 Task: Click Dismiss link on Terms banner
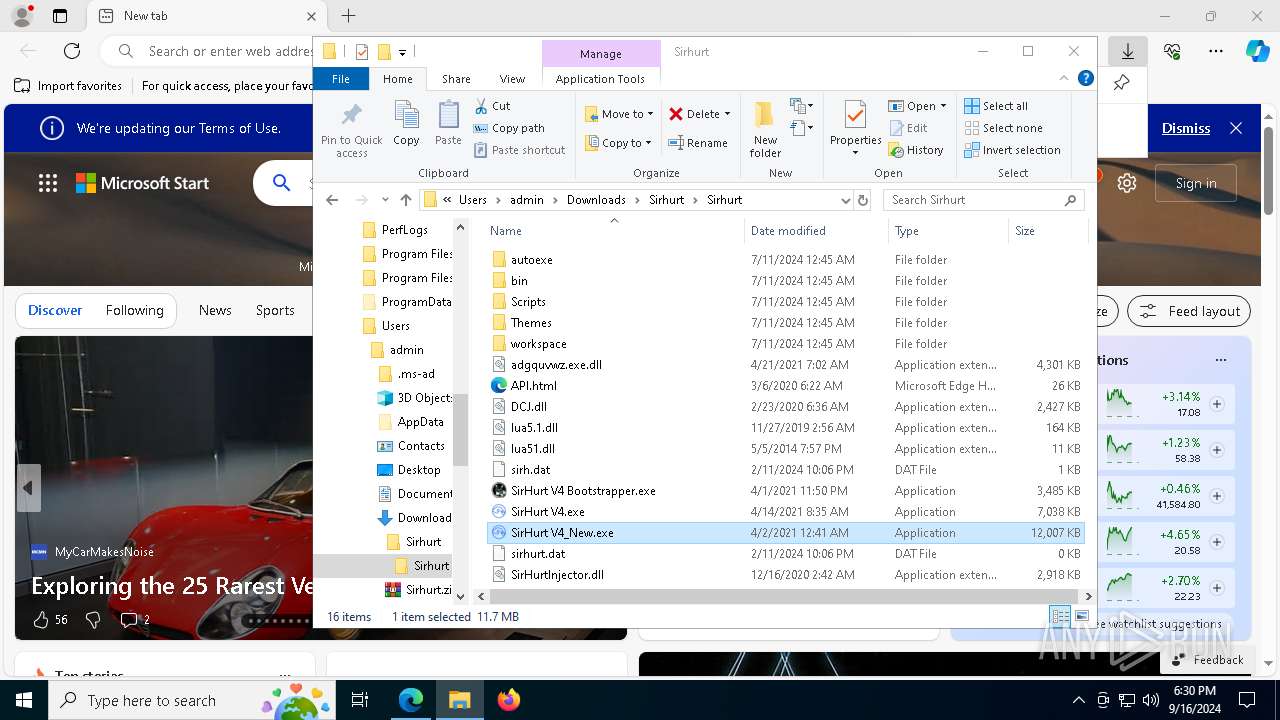click(x=1186, y=128)
